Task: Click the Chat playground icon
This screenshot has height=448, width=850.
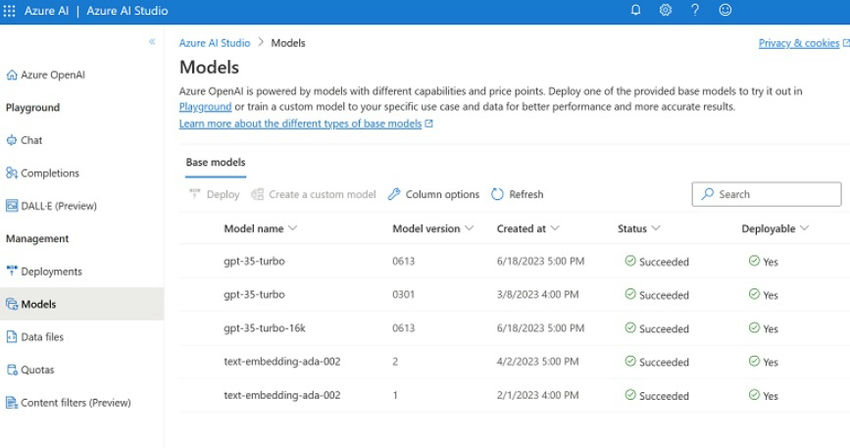Action: pos(11,140)
